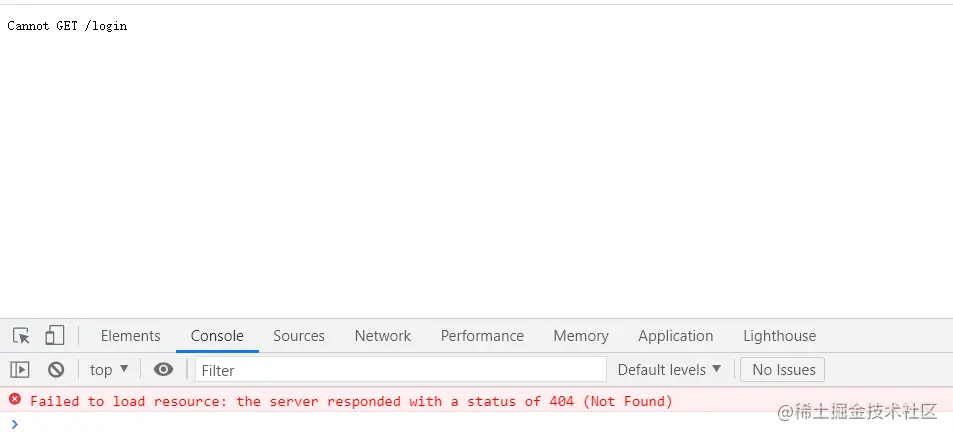The image size is (953, 437).
Task: Switch to the Memory tab
Action: point(580,335)
